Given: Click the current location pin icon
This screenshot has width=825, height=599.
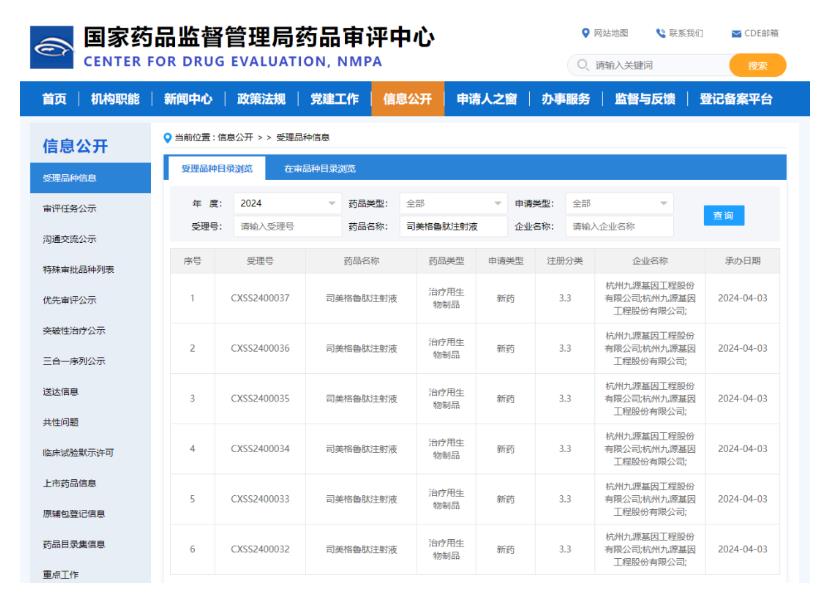Looking at the screenshot, I should point(166,136).
